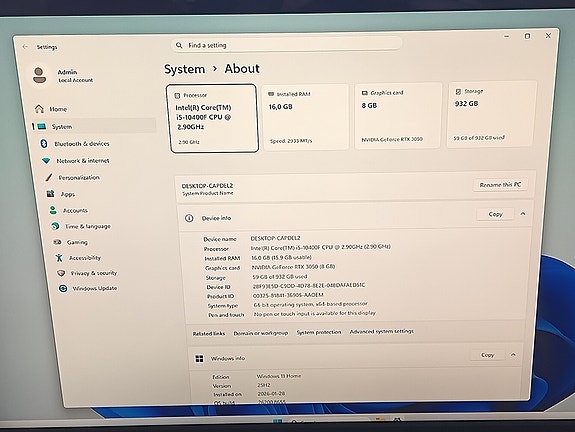Copy the Windows info details
The height and width of the screenshot is (432, 575).
487,355
